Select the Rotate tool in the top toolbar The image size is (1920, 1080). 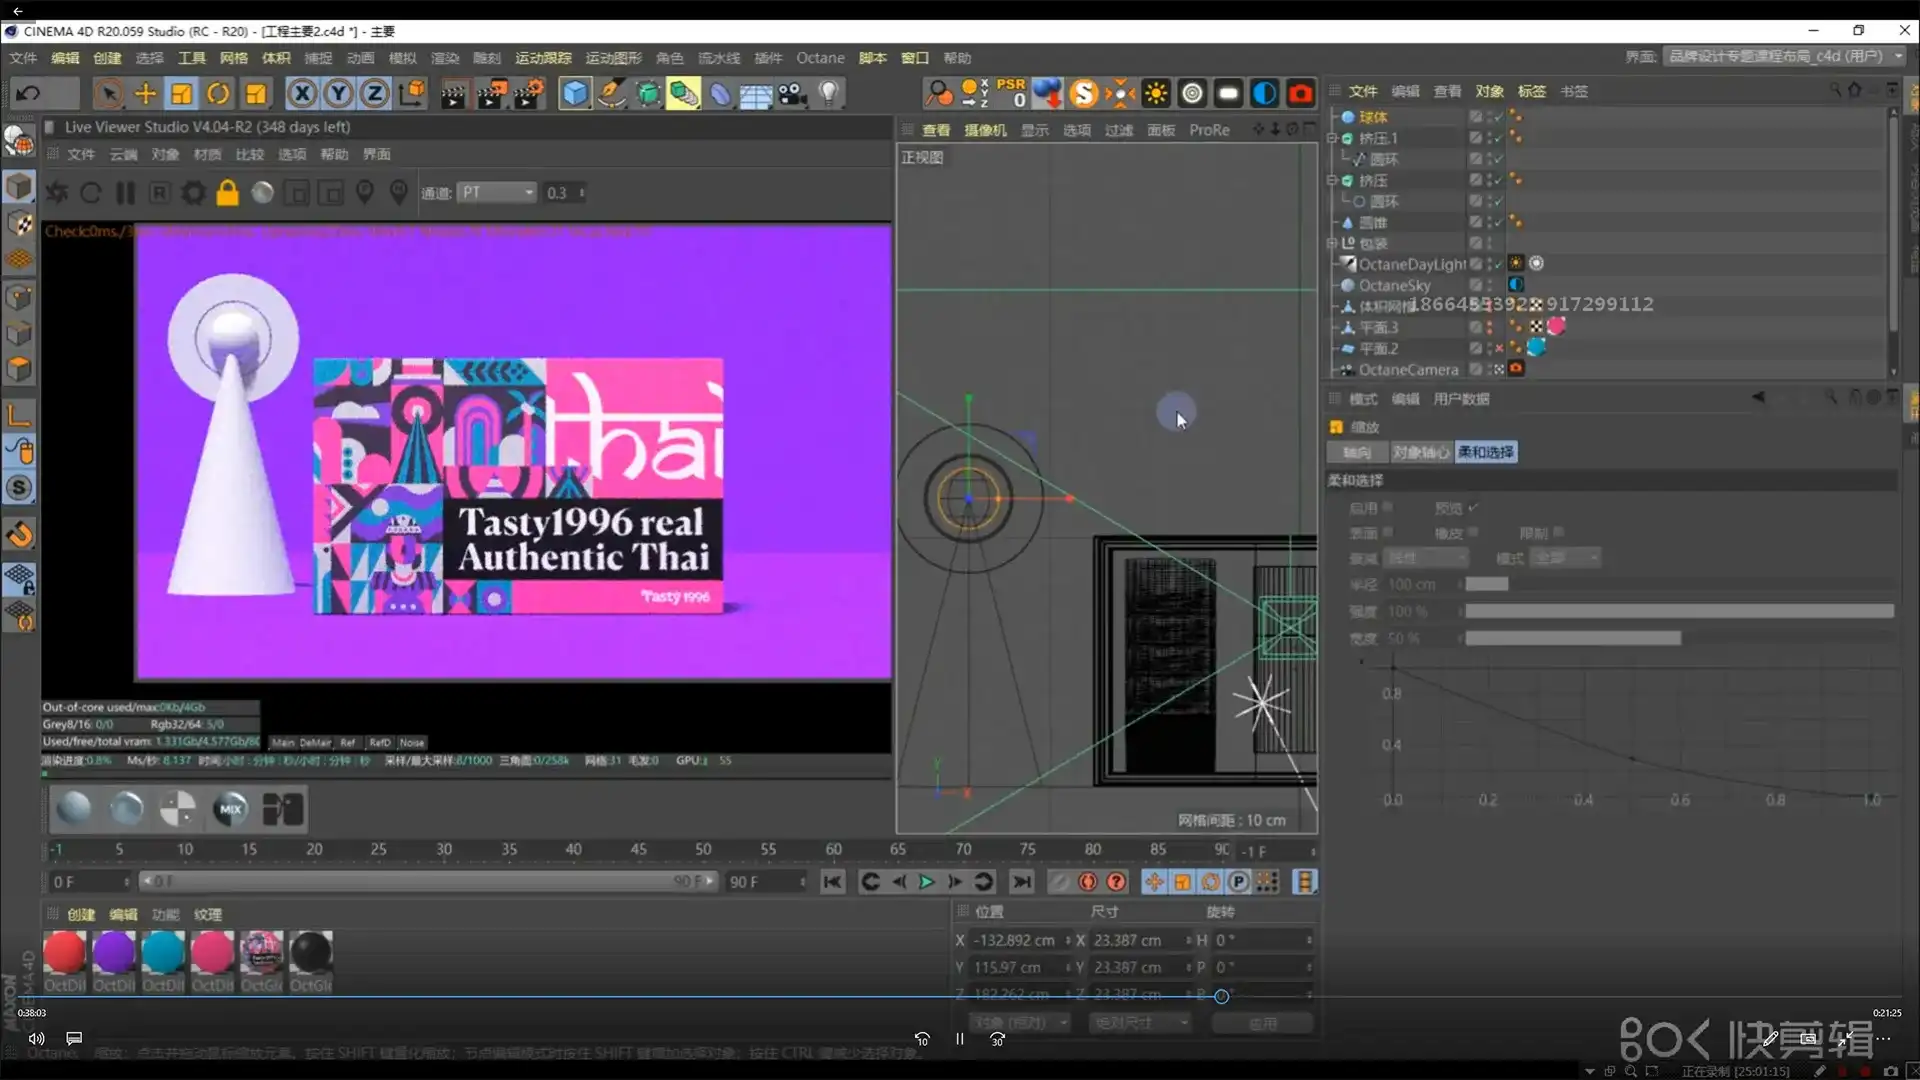[x=218, y=94]
